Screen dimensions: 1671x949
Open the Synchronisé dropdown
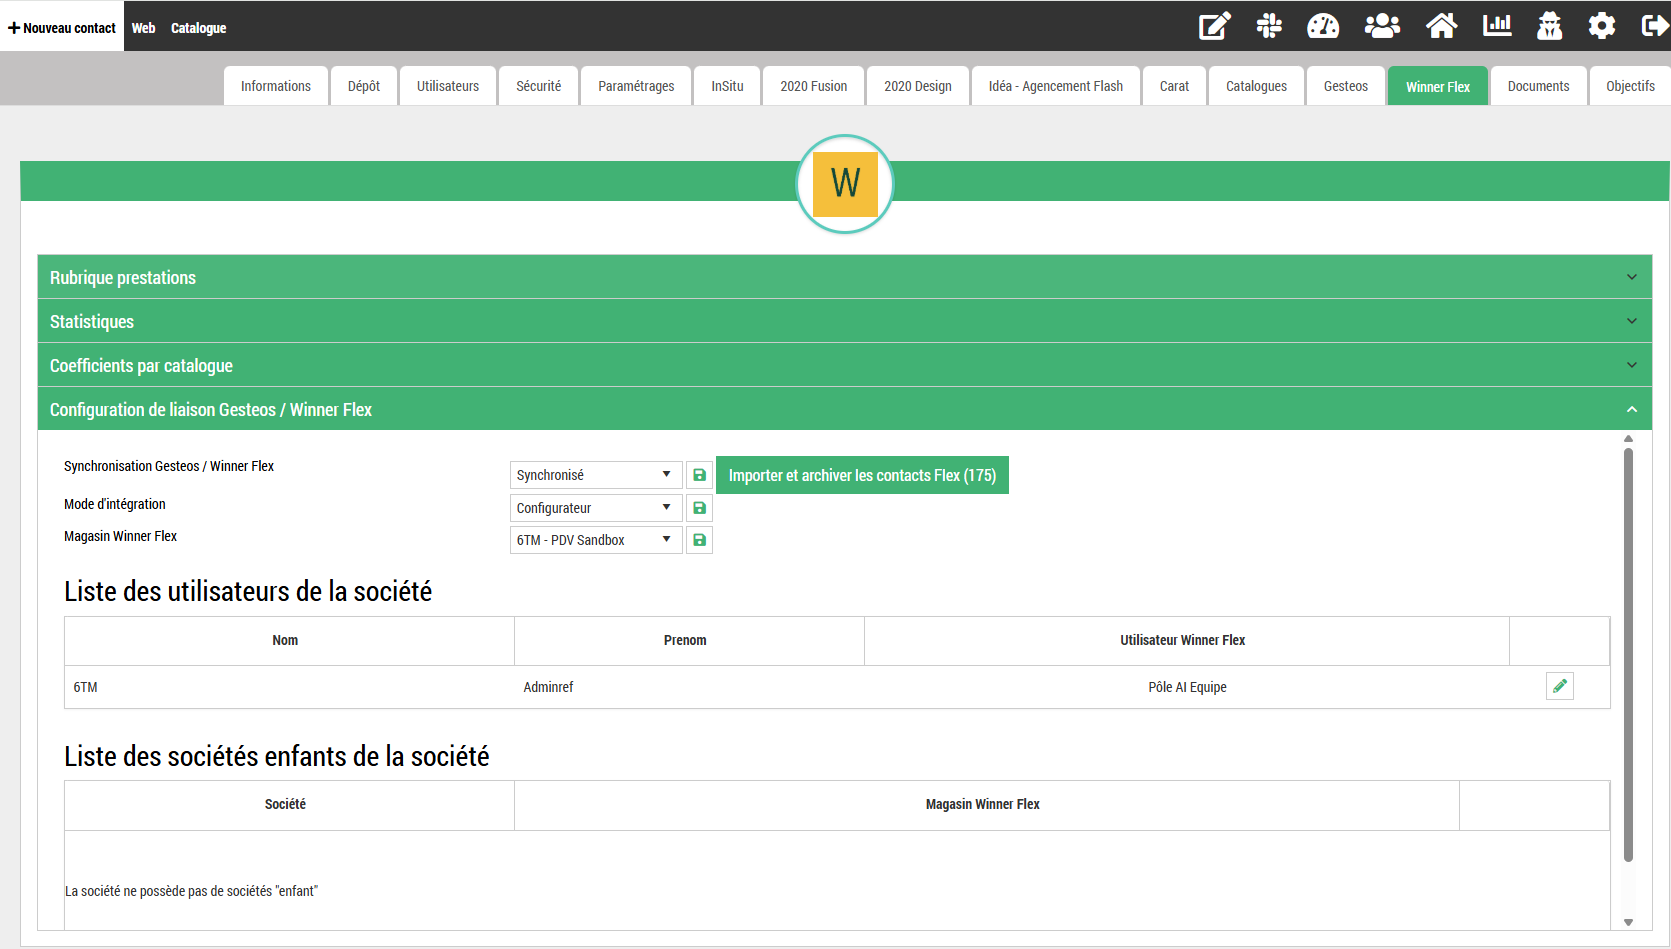[595, 475]
